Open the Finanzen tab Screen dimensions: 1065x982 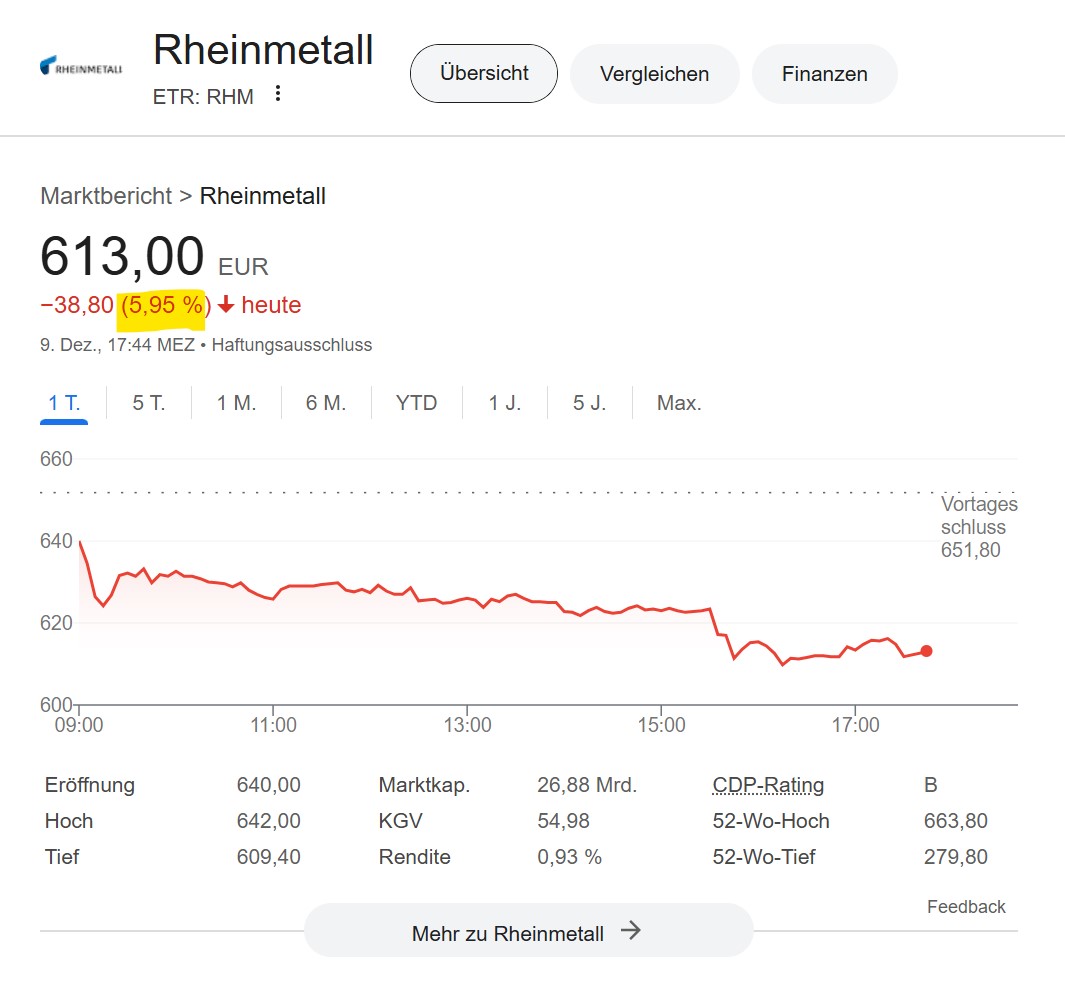[x=825, y=73]
